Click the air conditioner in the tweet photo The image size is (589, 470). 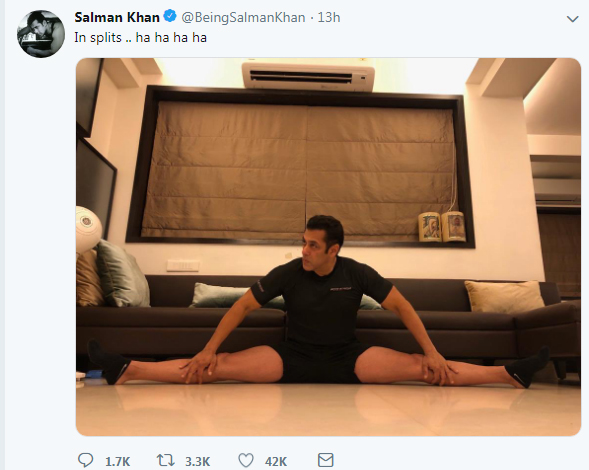pos(308,77)
